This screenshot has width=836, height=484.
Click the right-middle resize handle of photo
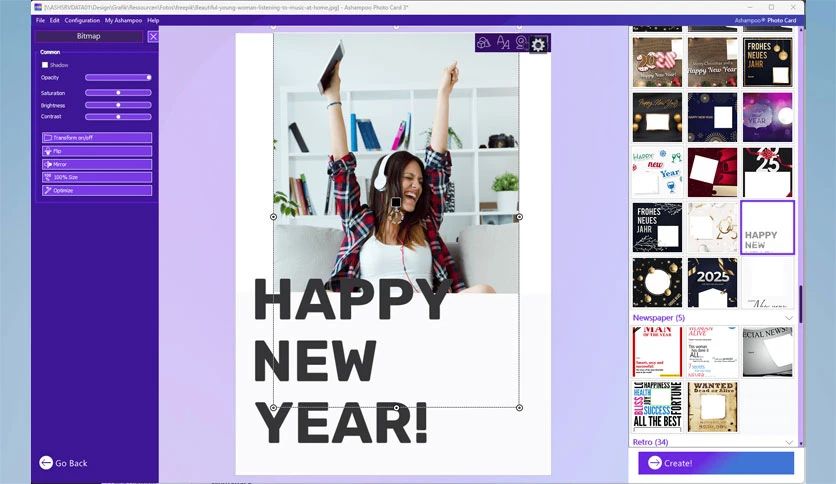pos(519,217)
